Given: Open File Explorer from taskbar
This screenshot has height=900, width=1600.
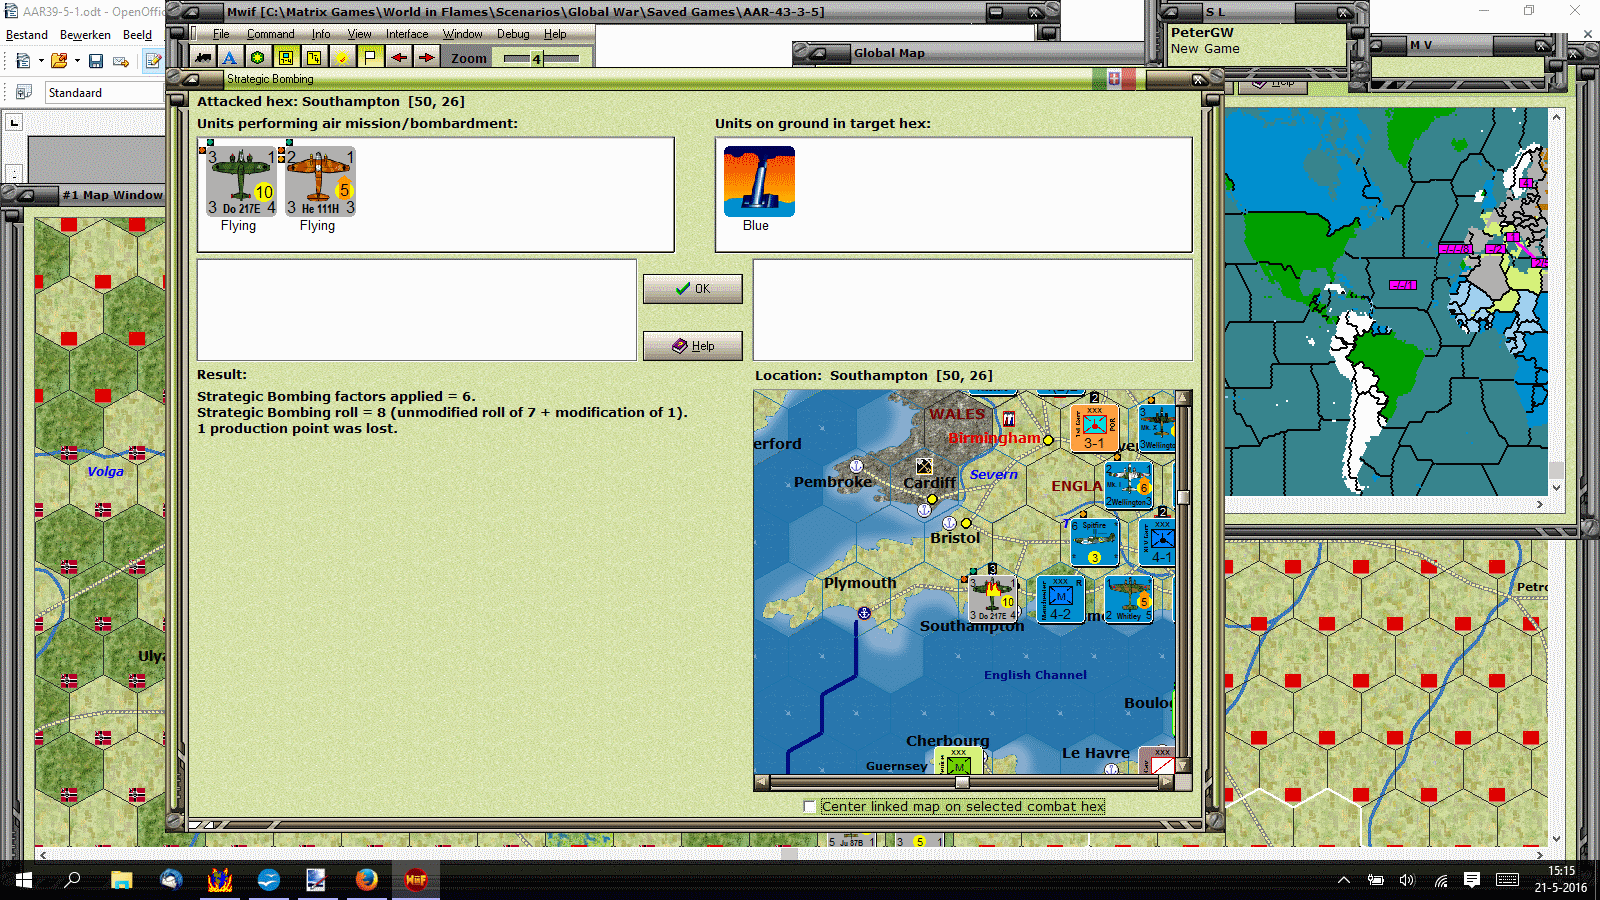Looking at the screenshot, I should point(122,880).
